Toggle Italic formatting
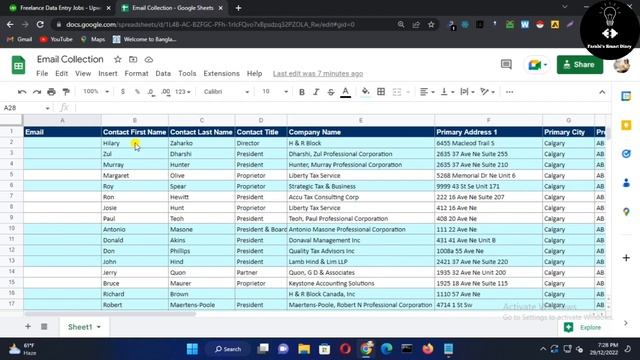640x360 pixels. pyautogui.click(x=316, y=92)
